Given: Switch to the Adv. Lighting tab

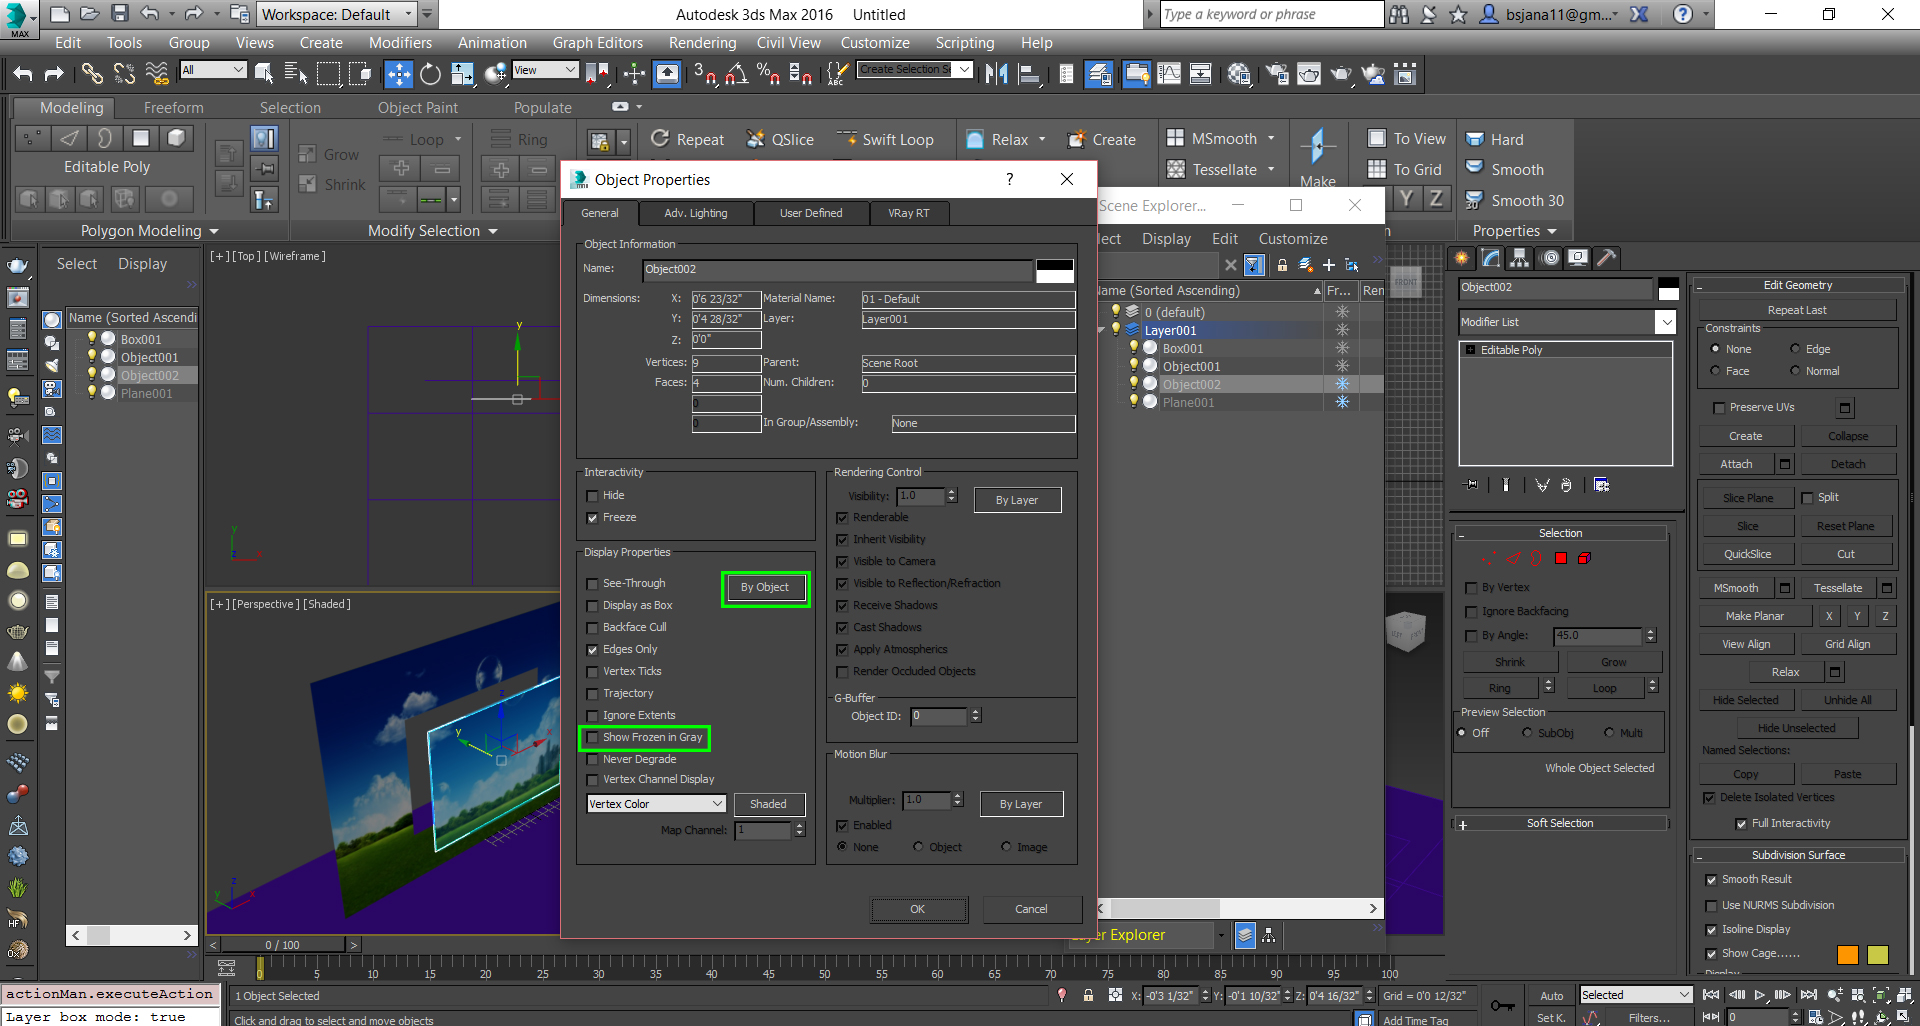Looking at the screenshot, I should [x=696, y=213].
